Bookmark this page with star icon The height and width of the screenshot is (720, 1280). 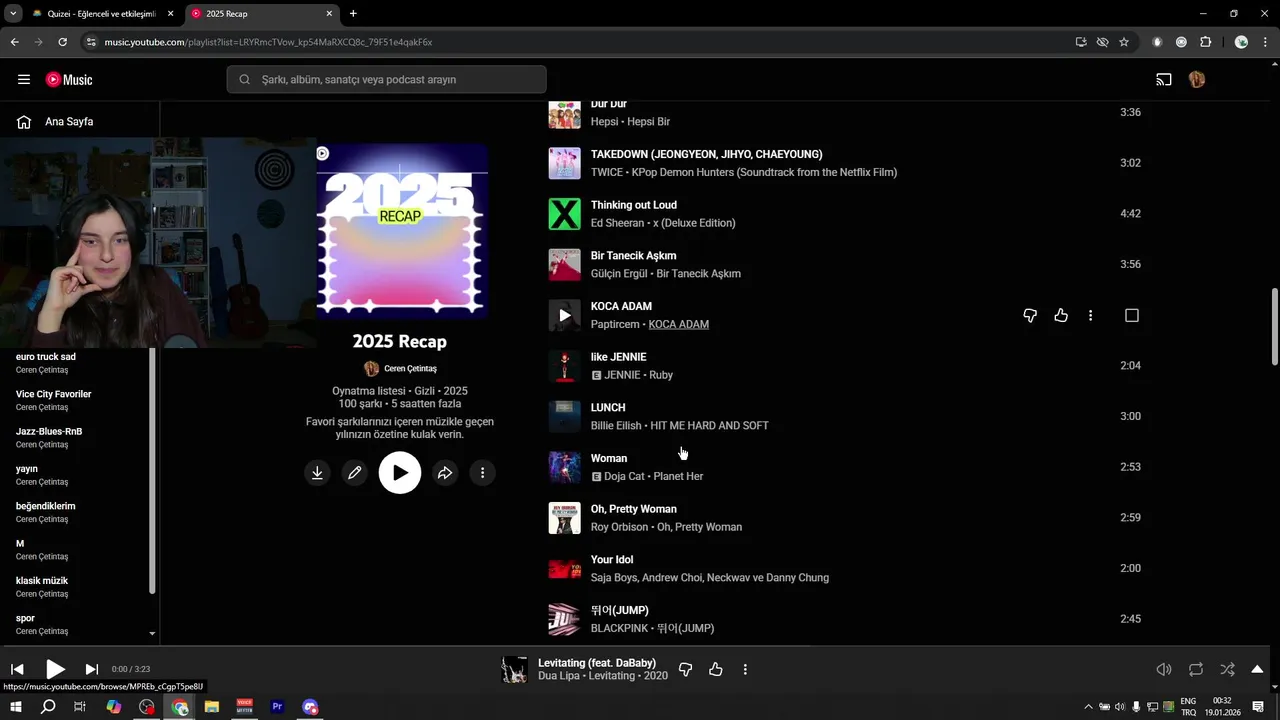(x=1124, y=42)
